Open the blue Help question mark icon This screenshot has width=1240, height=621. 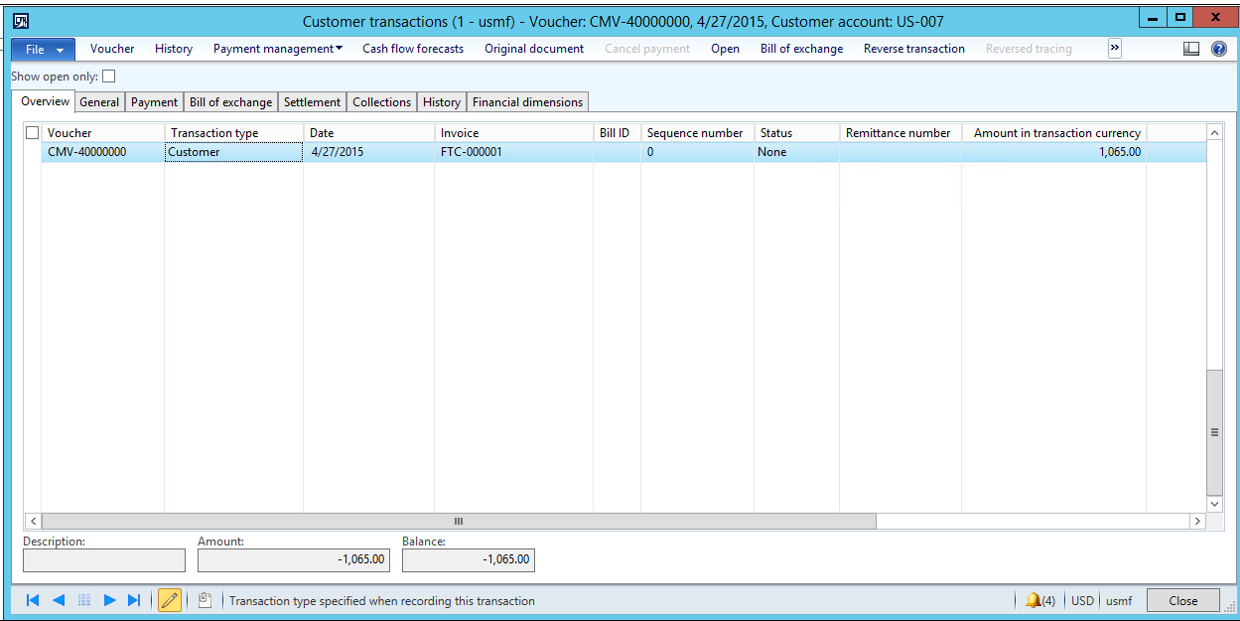click(x=1219, y=49)
